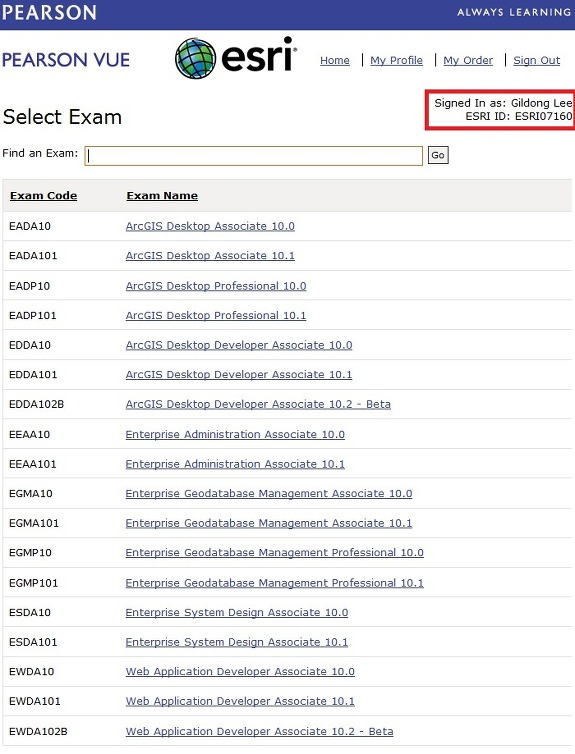Focus the Find an Exam search field
The height and width of the screenshot is (754, 575).
pyautogui.click(x=253, y=156)
